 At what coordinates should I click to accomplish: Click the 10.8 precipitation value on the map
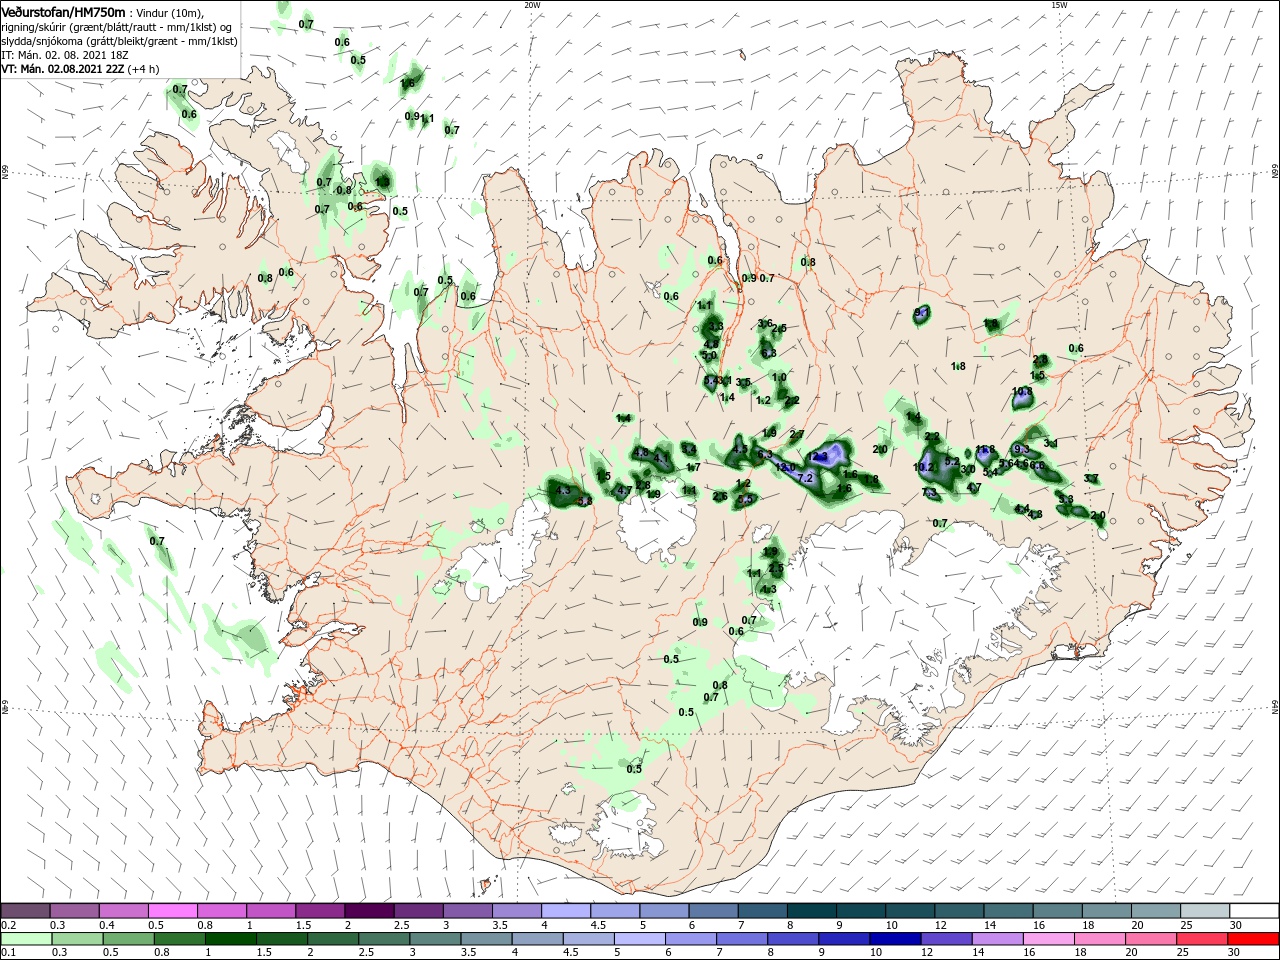(1022, 391)
